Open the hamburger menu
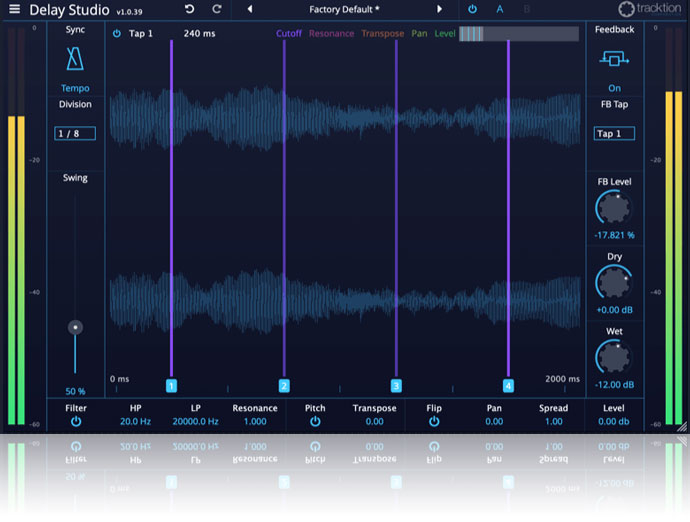The width and height of the screenshot is (690, 522). 14,10
